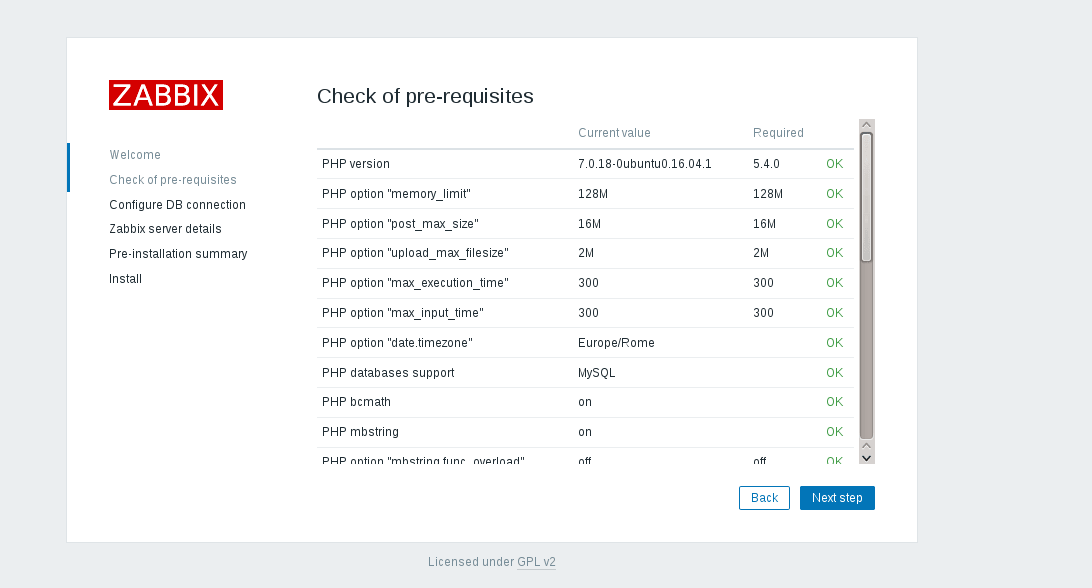Click the PHP version row

[356, 164]
